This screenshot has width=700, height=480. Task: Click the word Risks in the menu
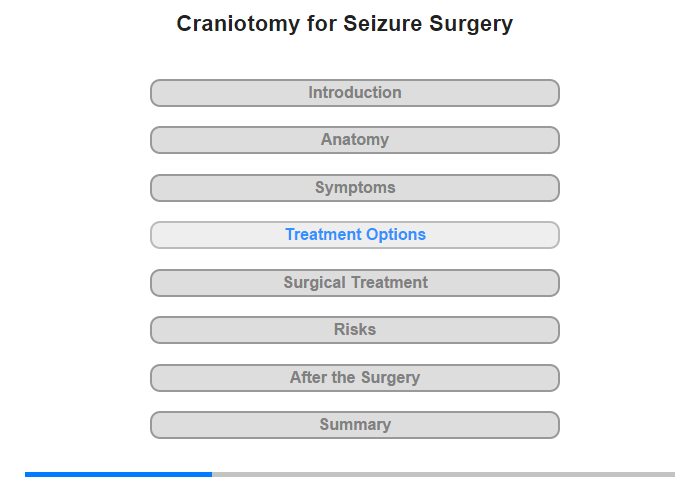tap(355, 330)
